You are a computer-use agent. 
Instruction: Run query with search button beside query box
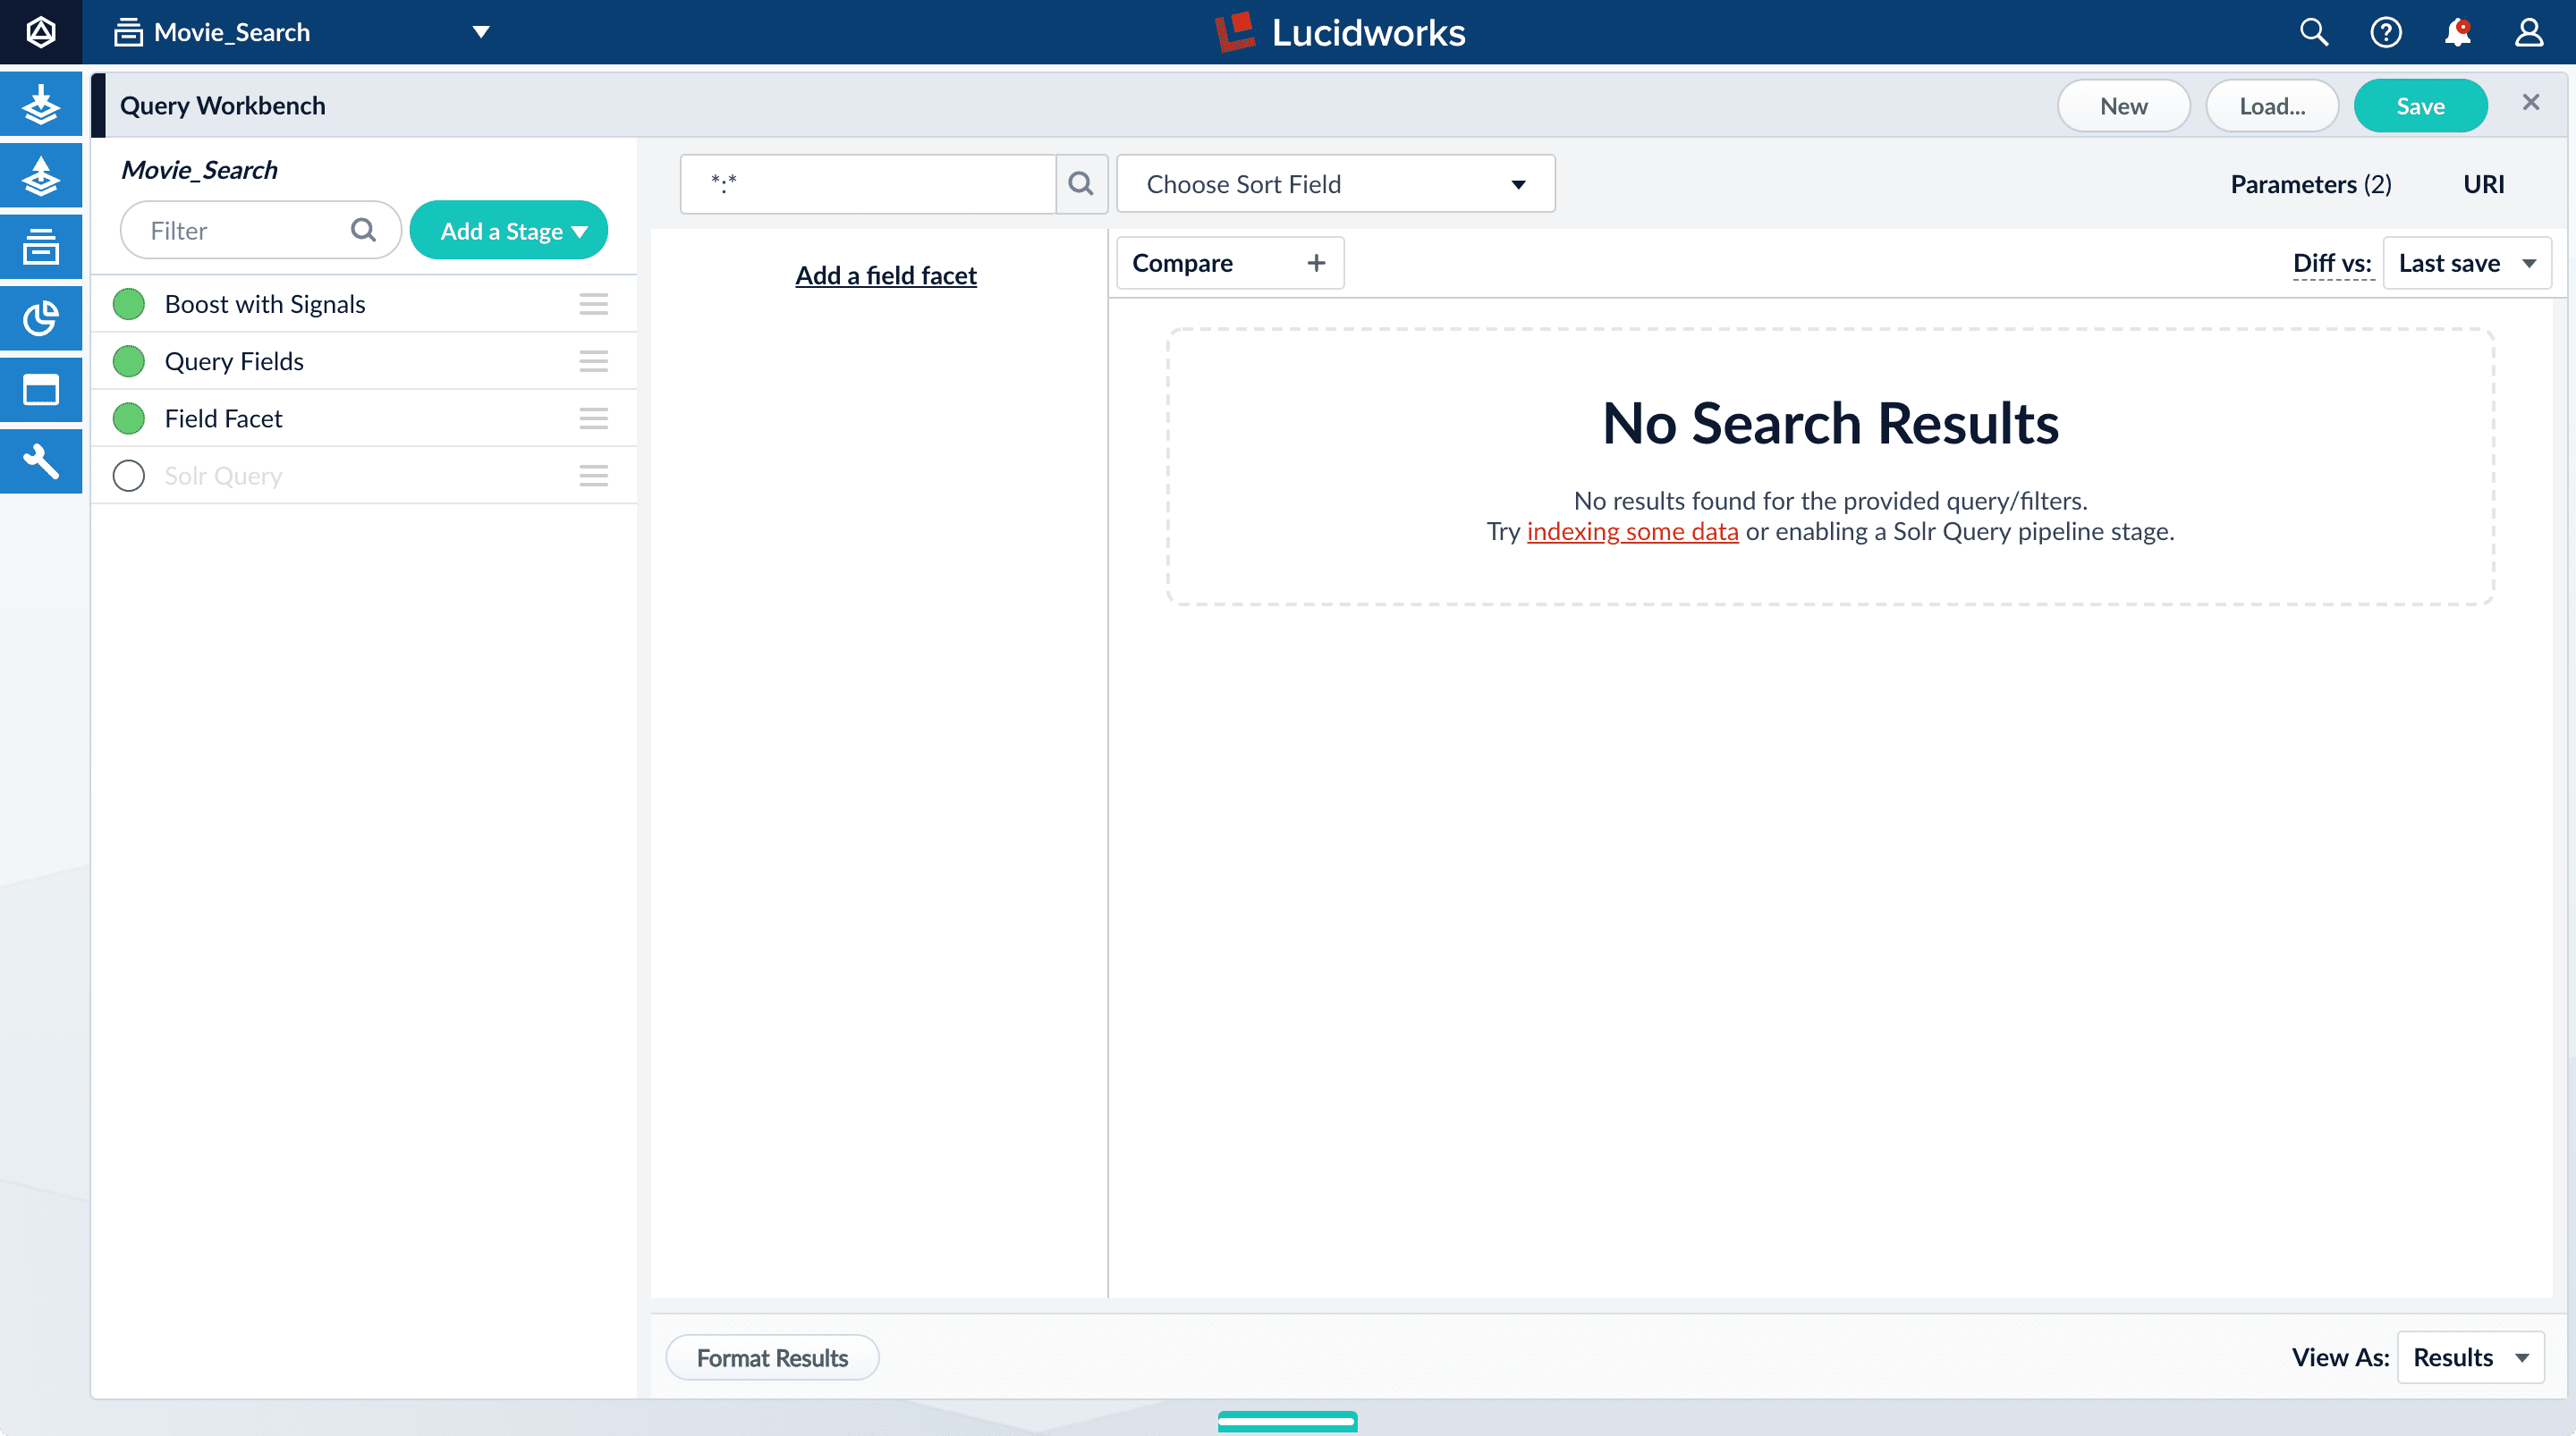(x=1081, y=183)
